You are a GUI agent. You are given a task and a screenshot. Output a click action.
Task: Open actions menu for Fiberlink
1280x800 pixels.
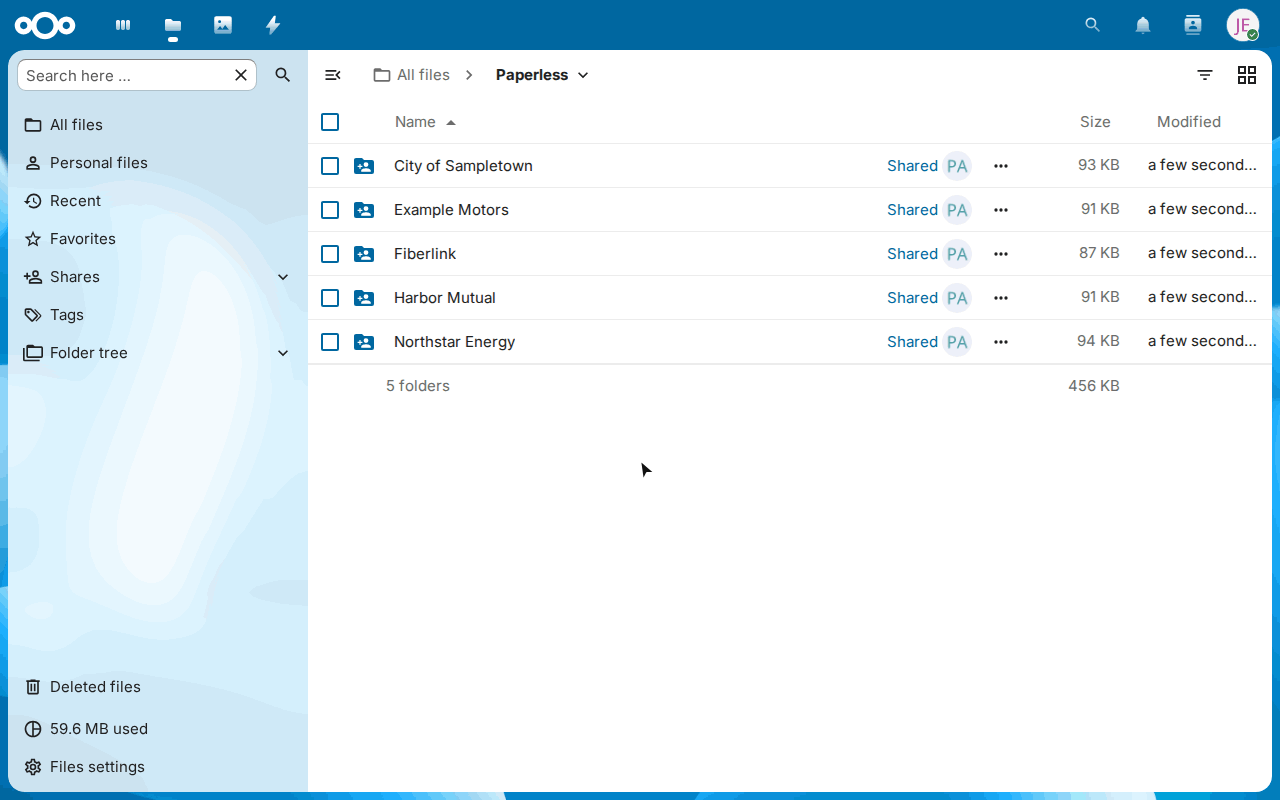[1001, 254]
